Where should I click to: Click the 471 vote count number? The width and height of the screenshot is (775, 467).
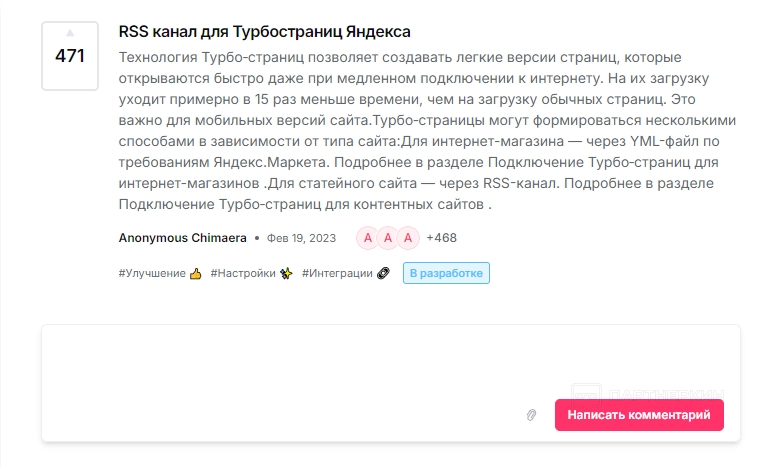tap(70, 57)
